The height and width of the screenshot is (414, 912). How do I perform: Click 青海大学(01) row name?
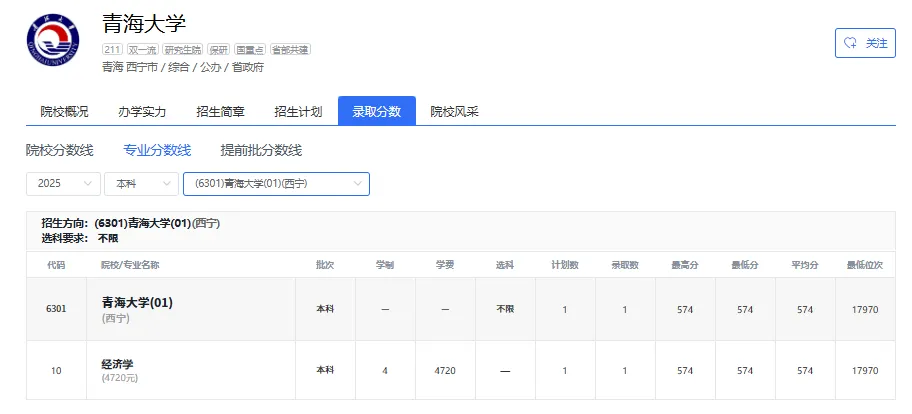(137, 303)
